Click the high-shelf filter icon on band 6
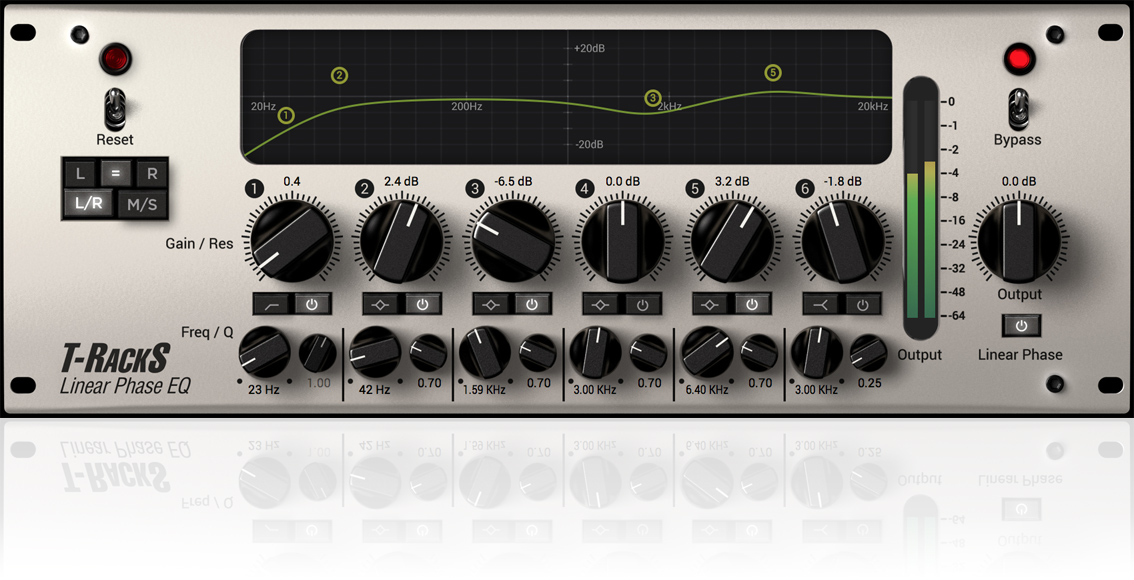This screenshot has height=580, width=1134. click(x=822, y=303)
